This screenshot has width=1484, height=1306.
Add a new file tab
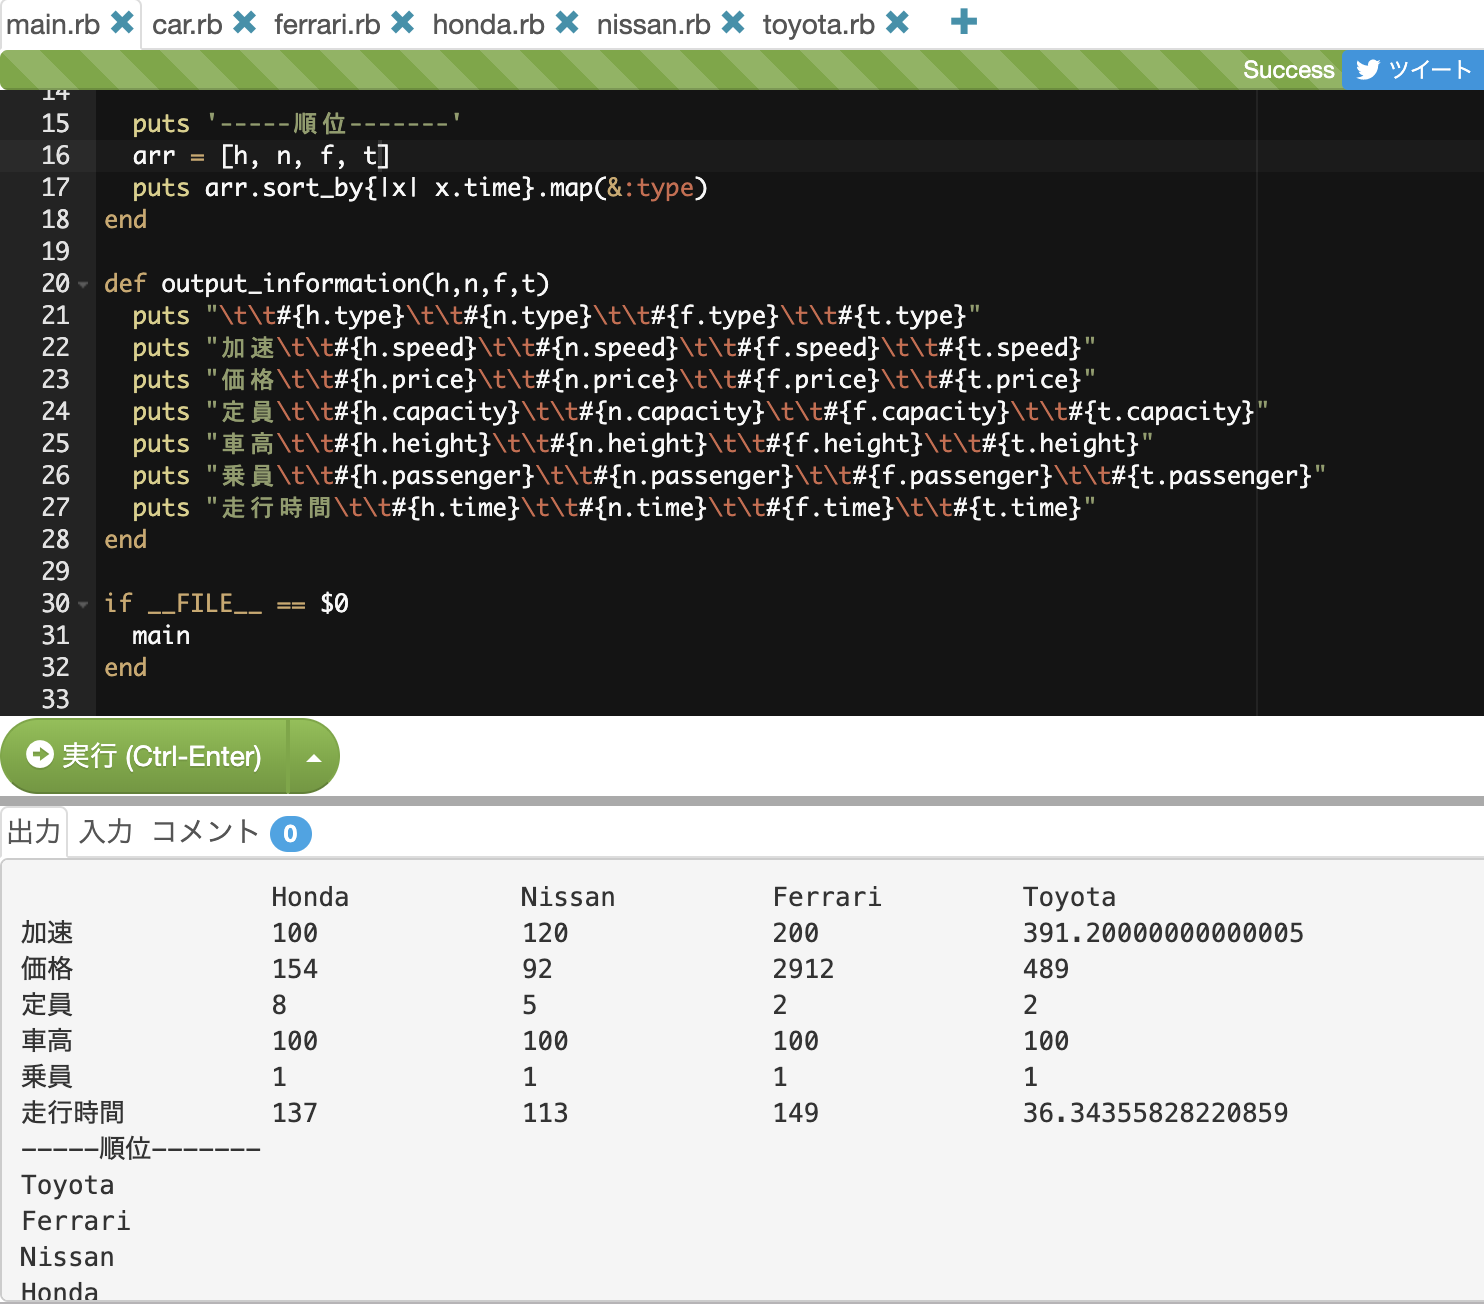pyautogui.click(x=964, y=22)
